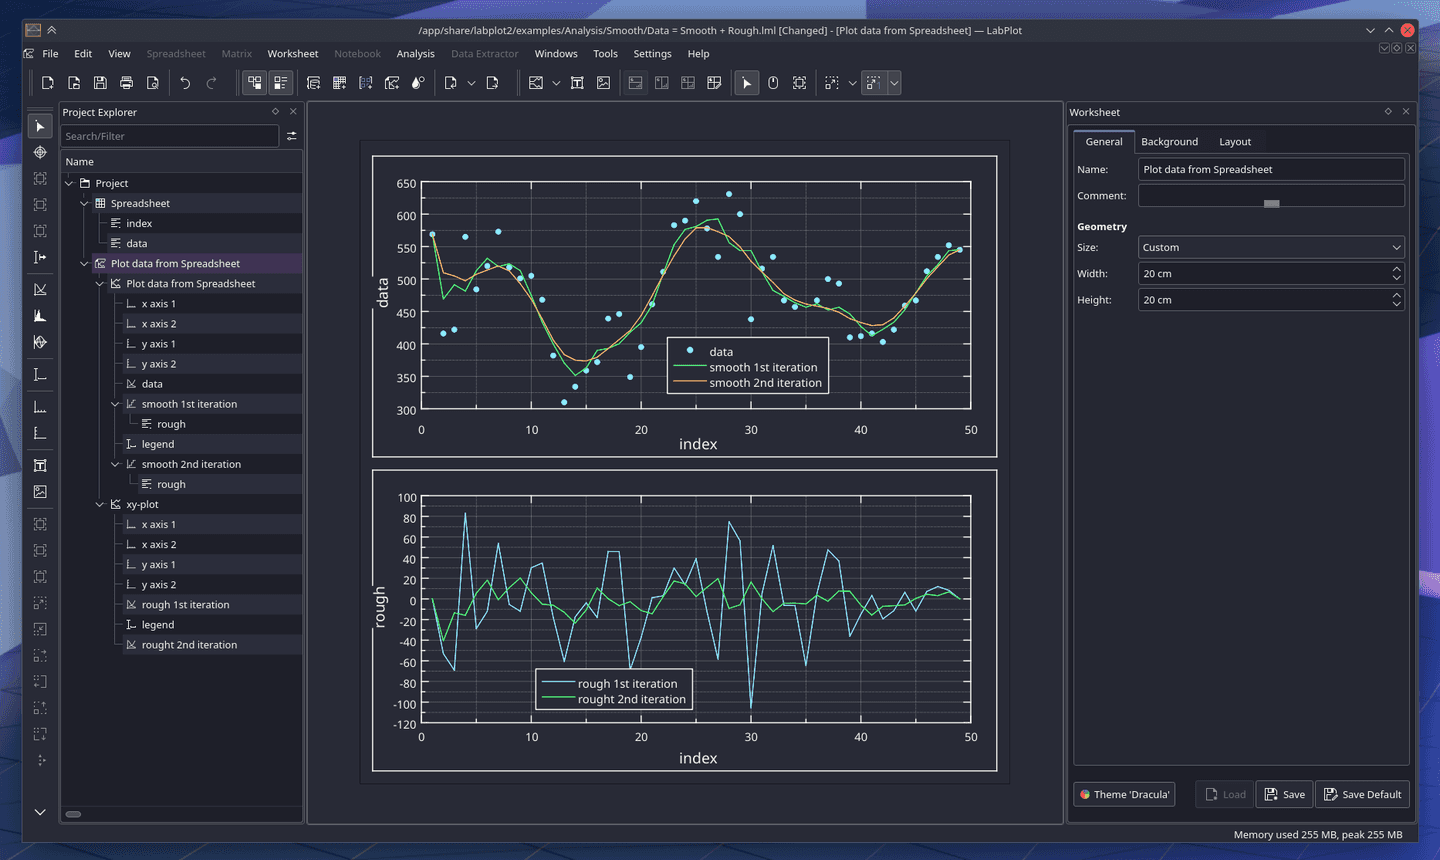Save the project with the floppy disk icon
The width and height of the screenshot is (1440, 860).
[x=99, y=83]
